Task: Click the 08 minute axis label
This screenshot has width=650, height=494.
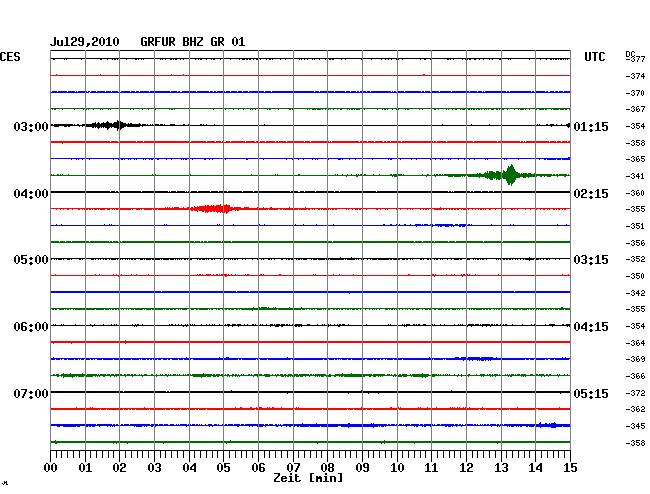Action: point(327,468)
